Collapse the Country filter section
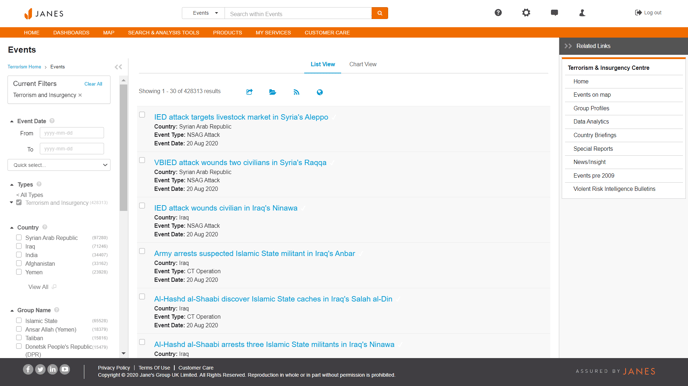 pos(12,228)
